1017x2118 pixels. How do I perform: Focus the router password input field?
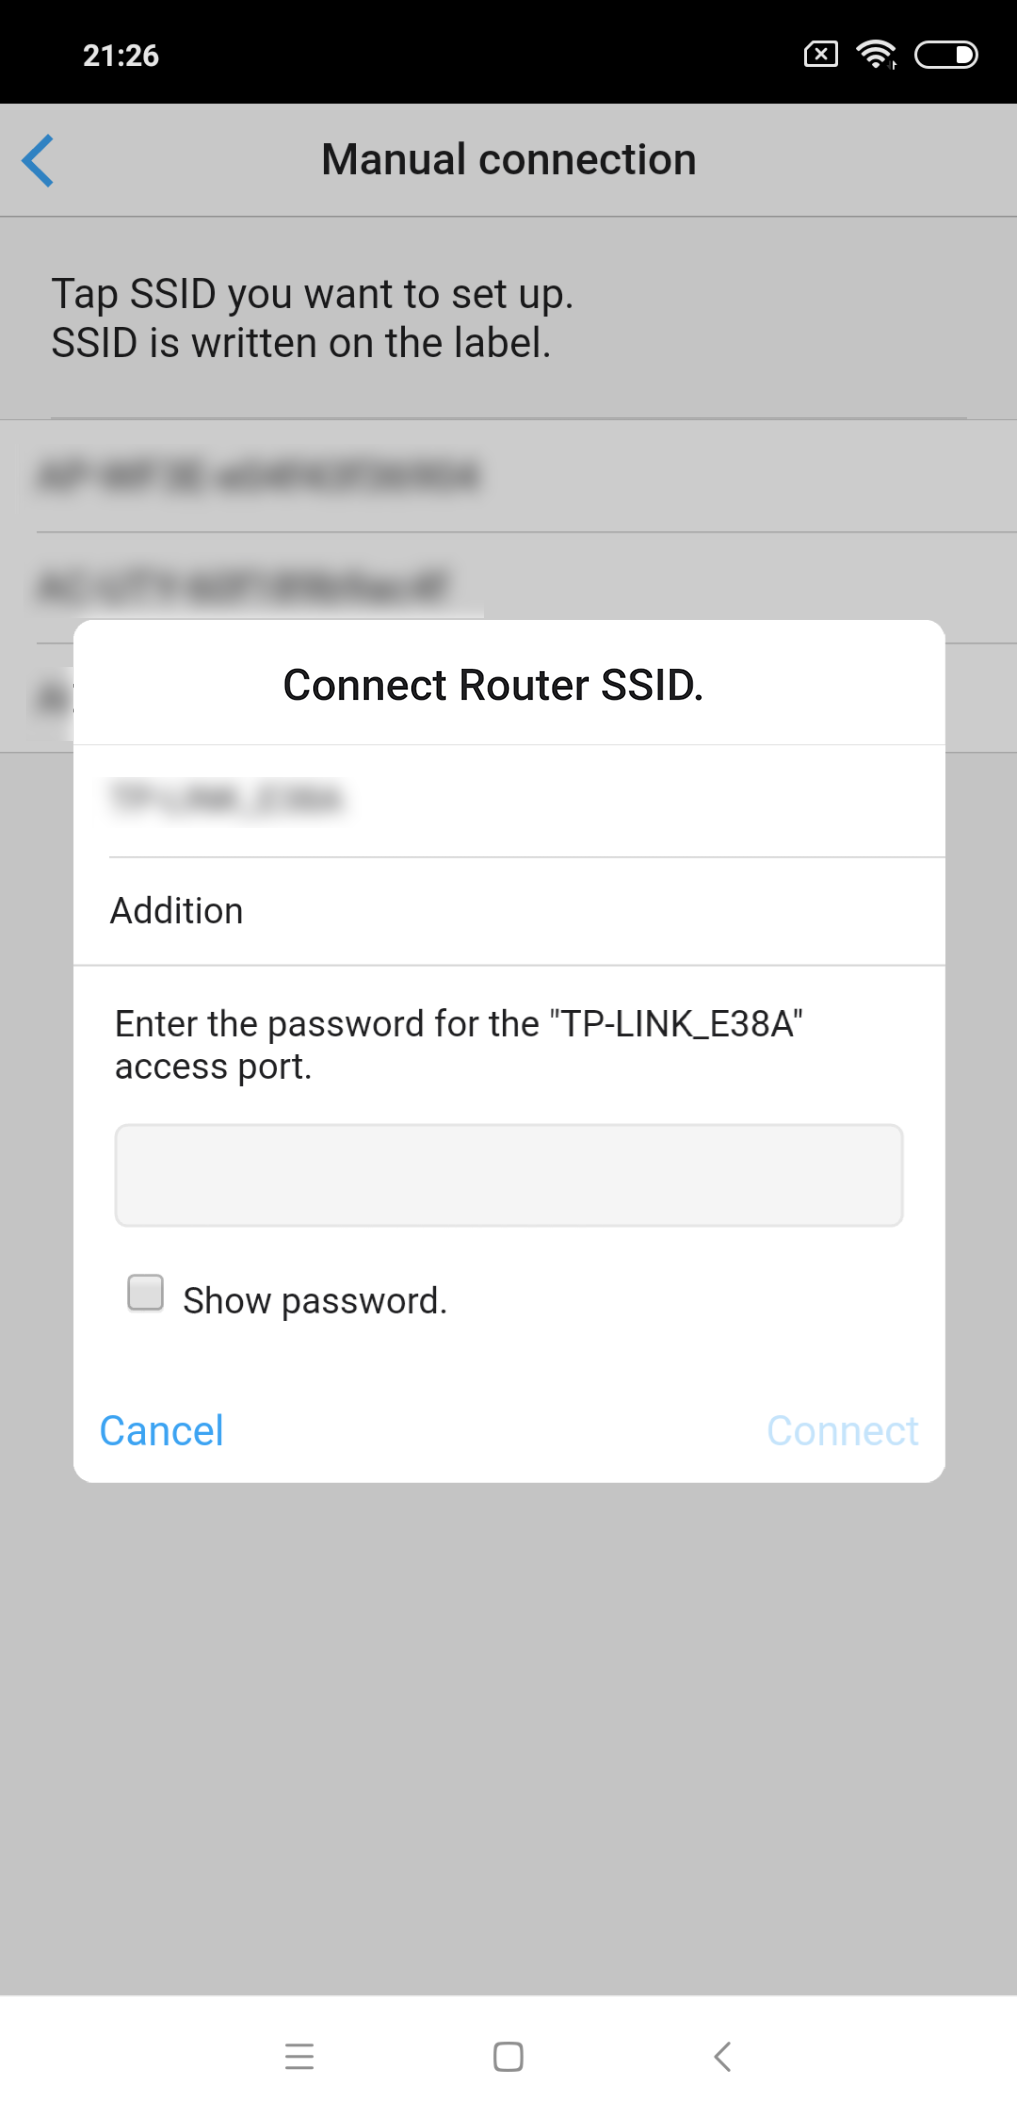(508, 1175)
